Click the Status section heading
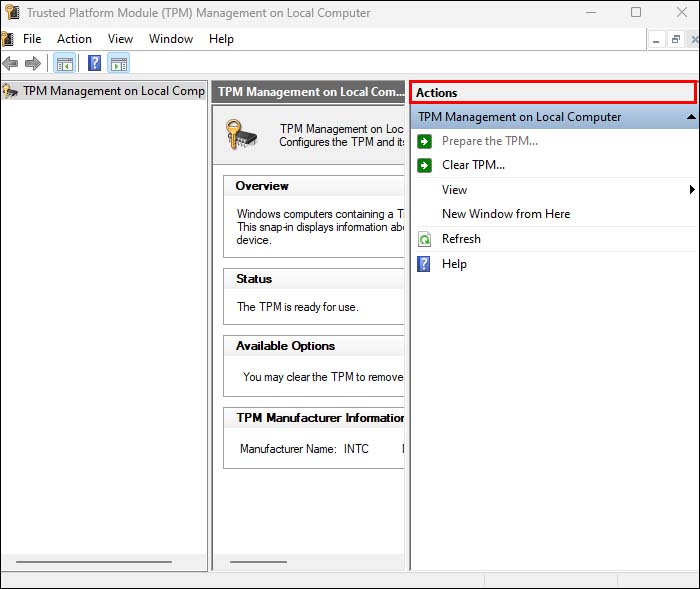The width and height of the screenshot is (700, 589). (254, 279)
